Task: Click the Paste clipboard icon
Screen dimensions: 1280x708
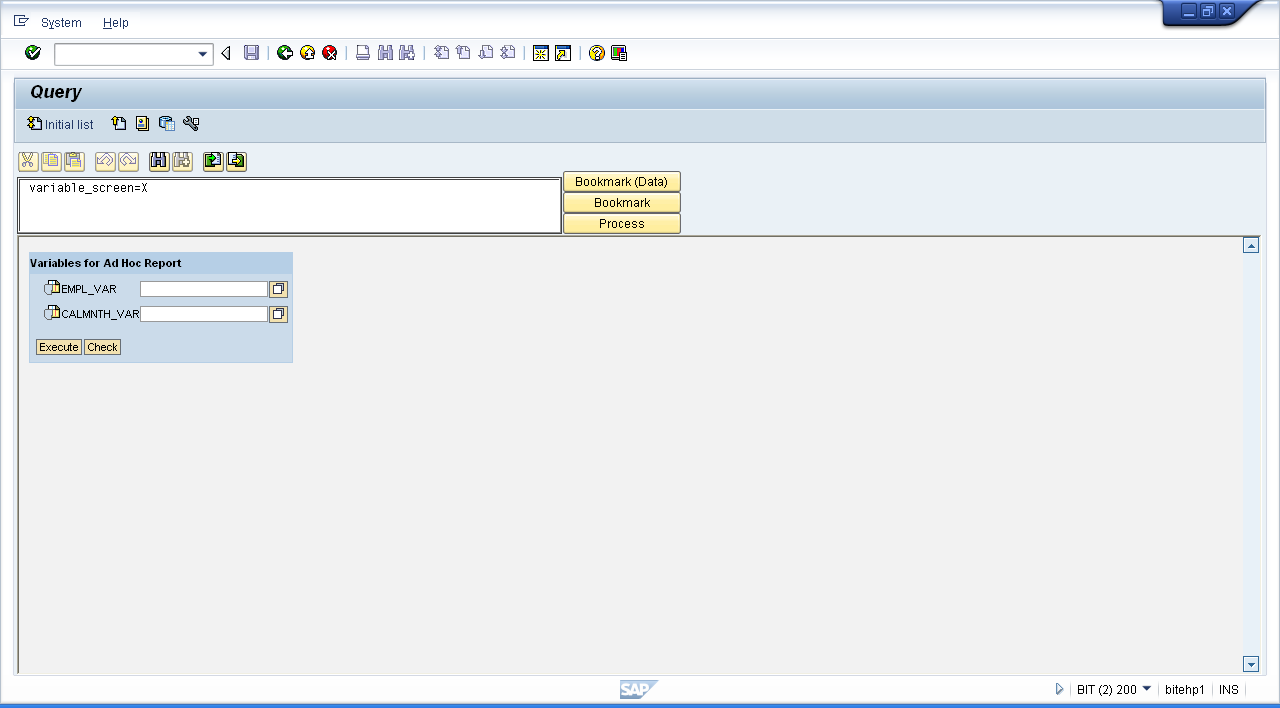Action: click(x=74, y=161)
